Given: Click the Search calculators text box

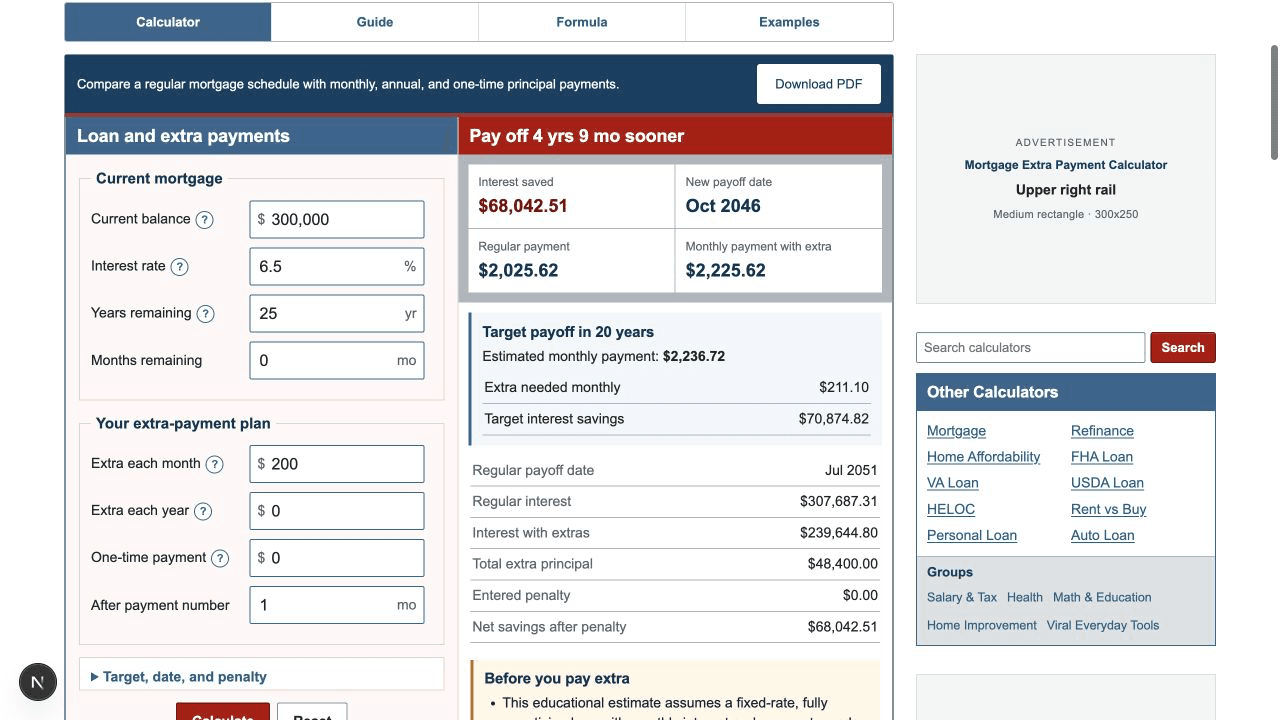Looking at the screenshot, I should tap(1031, 348).
